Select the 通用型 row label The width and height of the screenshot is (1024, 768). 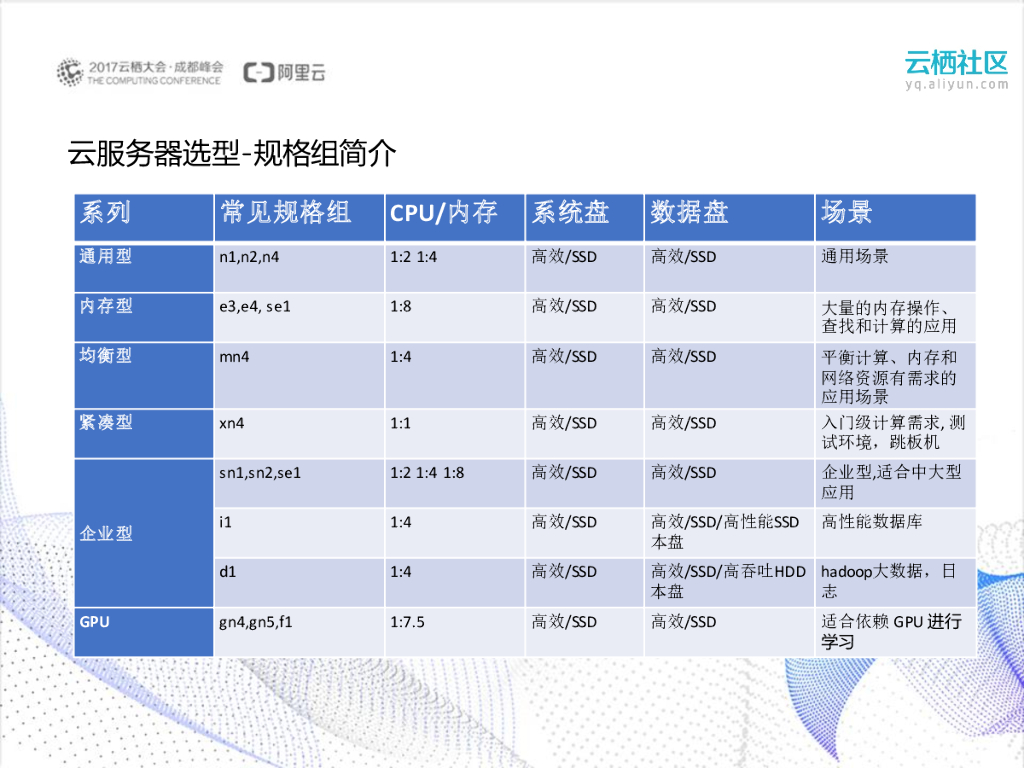point(106,256)
